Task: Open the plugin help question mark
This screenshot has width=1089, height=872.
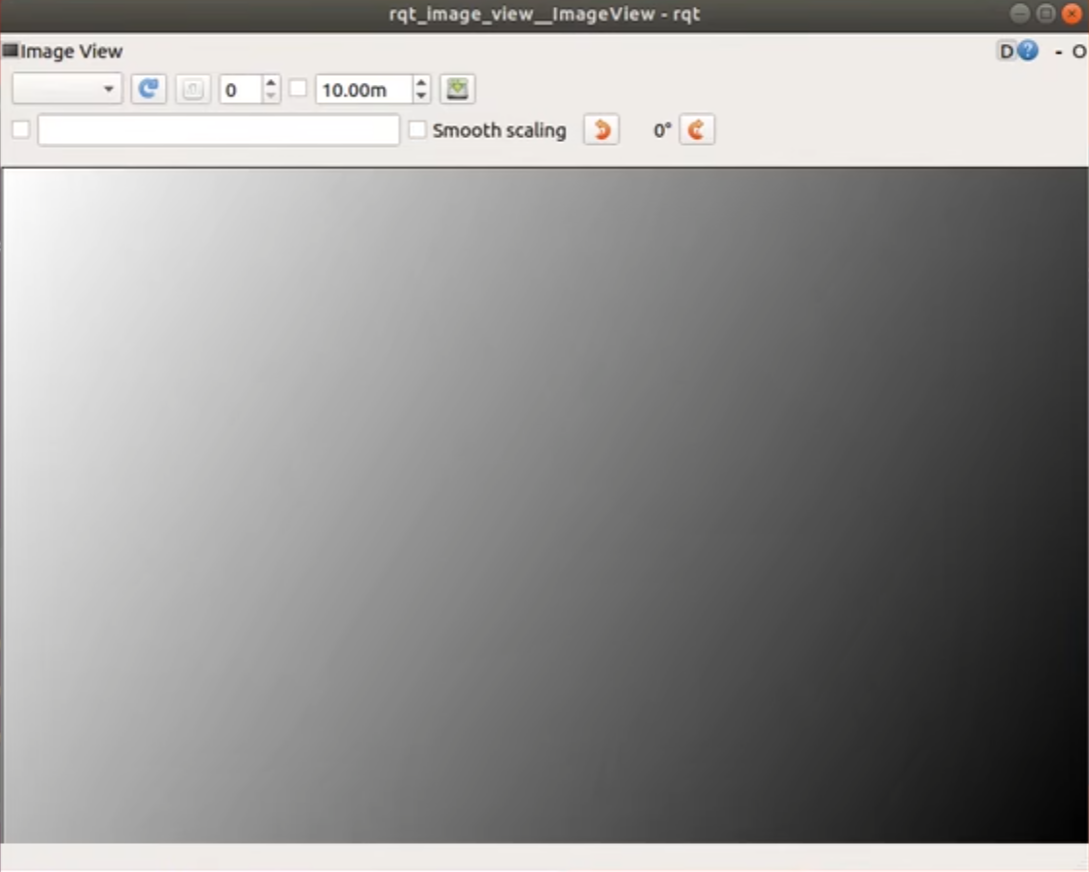Action: (x=1028, y=51)
